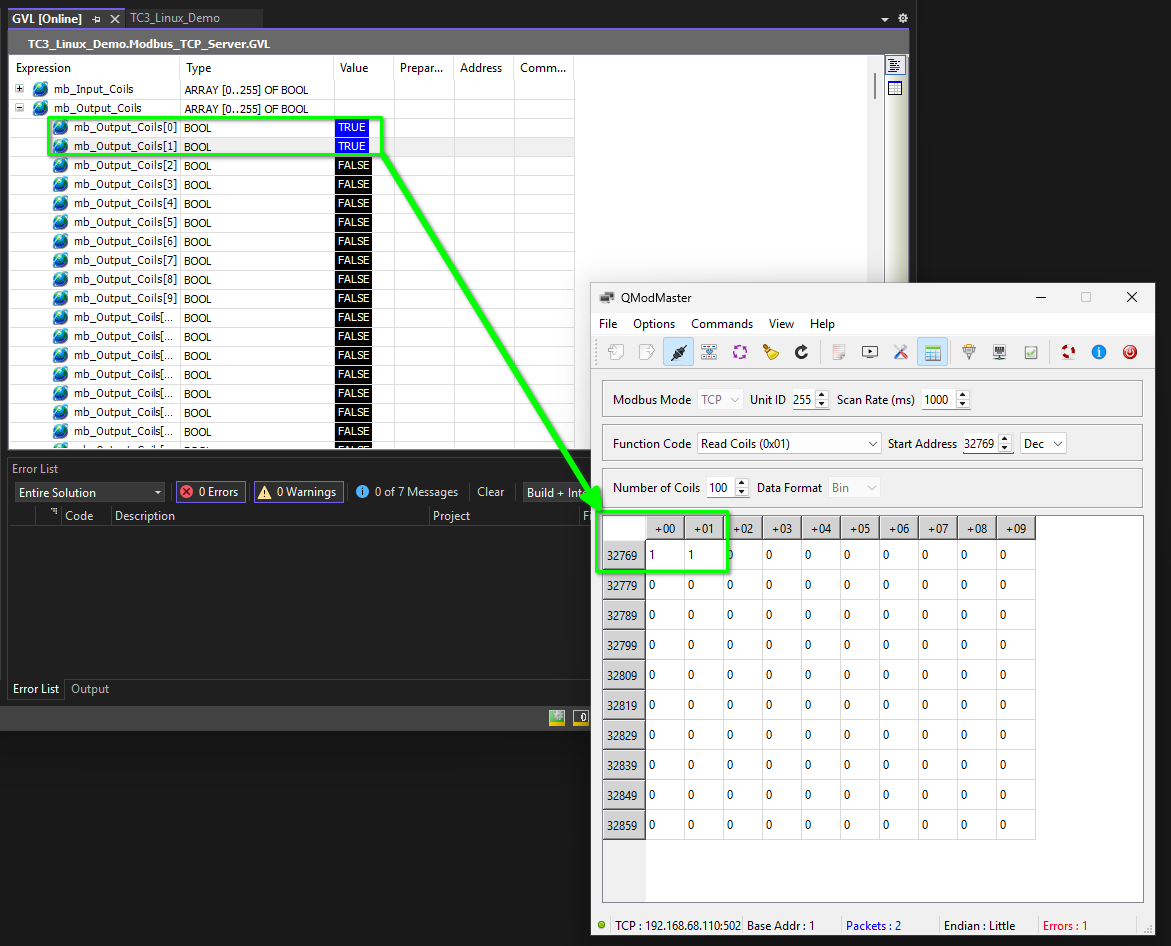
Task: Switch to the TC3_Linux_Demo tab
Action: [x=175, y=18]
